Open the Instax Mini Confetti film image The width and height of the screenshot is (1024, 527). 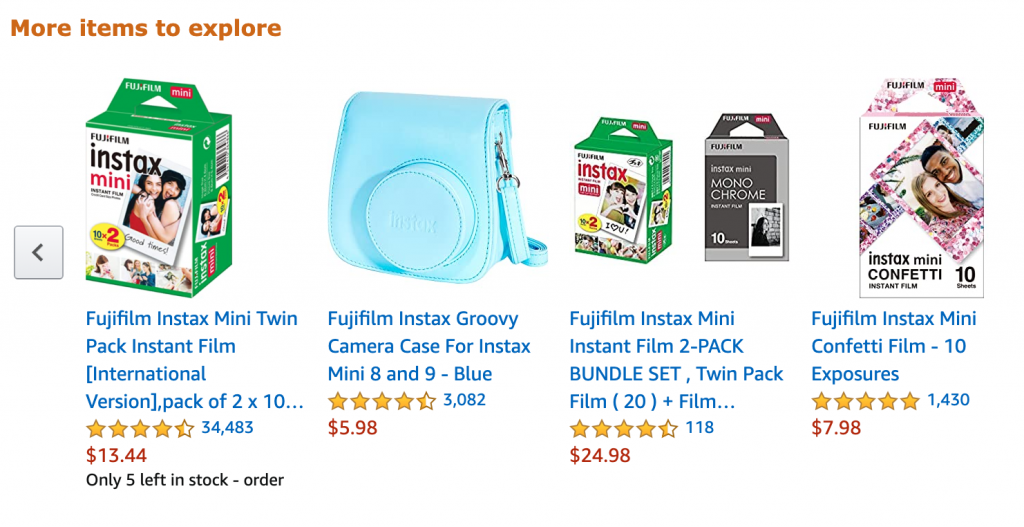pyautogui.click(x=921, y=188)
